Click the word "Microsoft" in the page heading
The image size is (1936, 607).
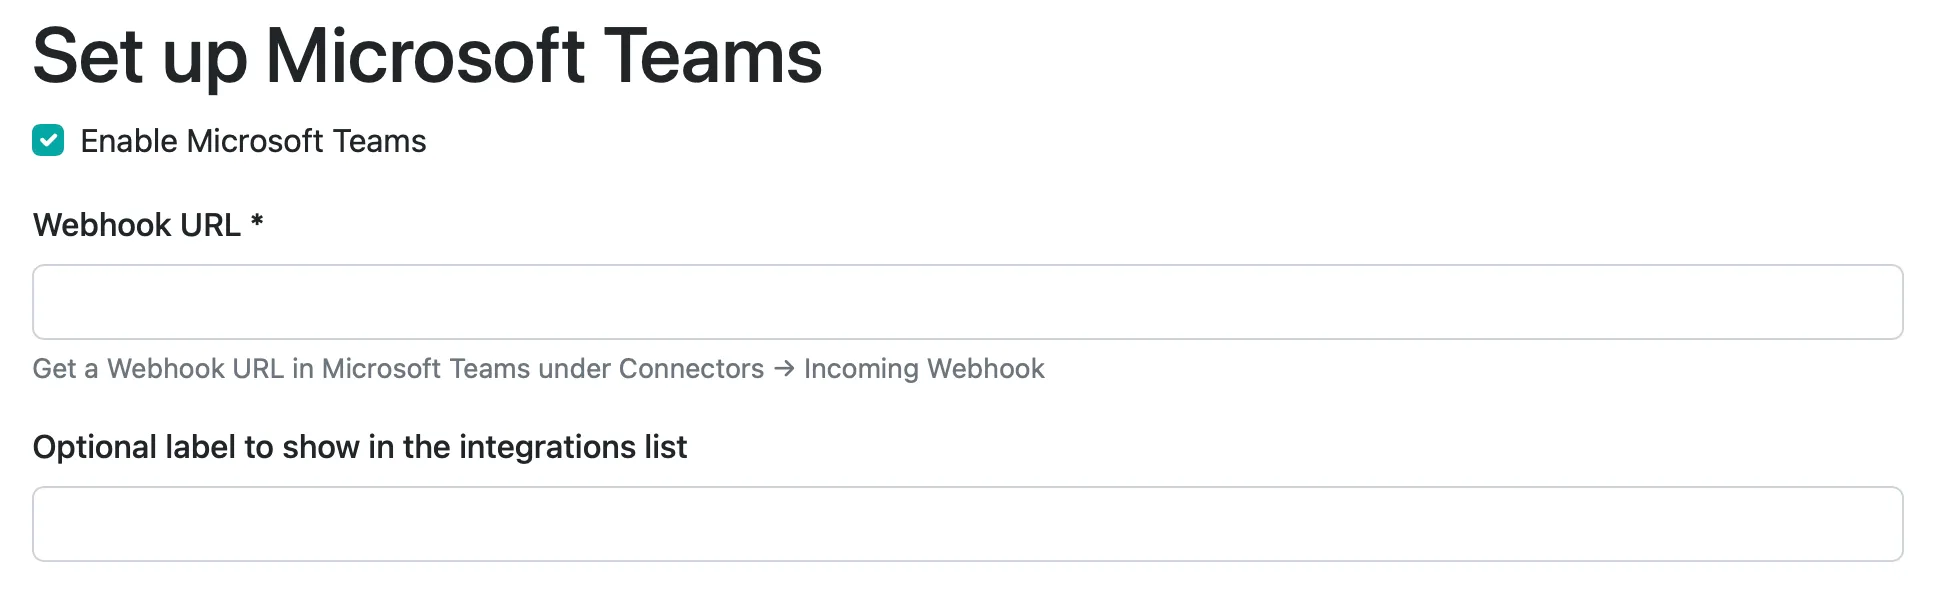tap(425, 56)
